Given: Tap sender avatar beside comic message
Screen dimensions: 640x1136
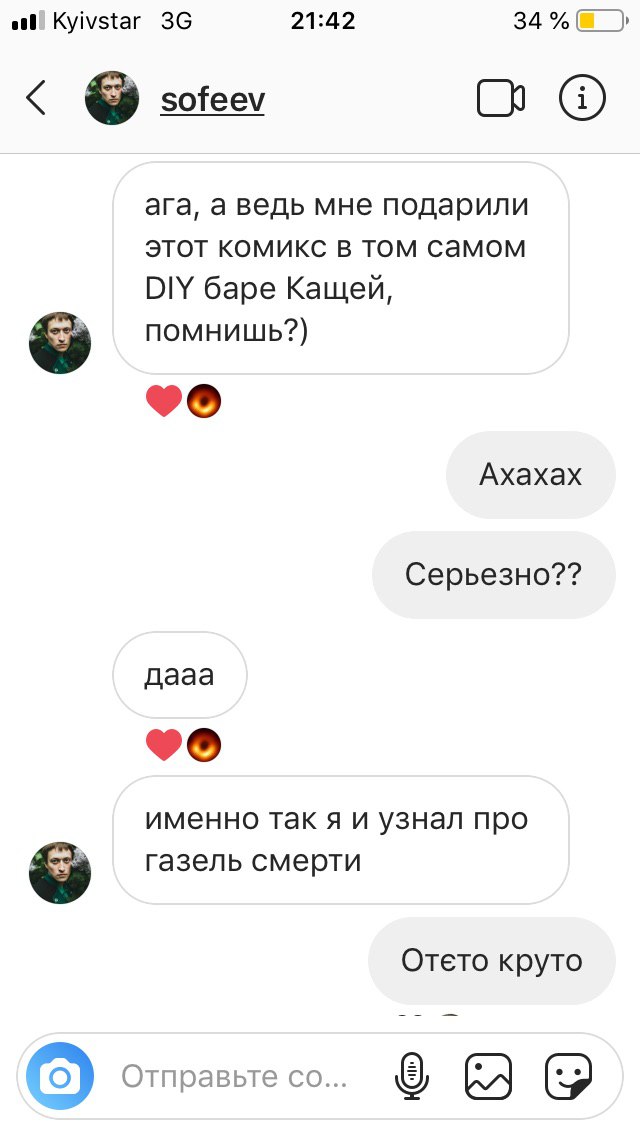Looking at the screenshot, I should (60, 343).
